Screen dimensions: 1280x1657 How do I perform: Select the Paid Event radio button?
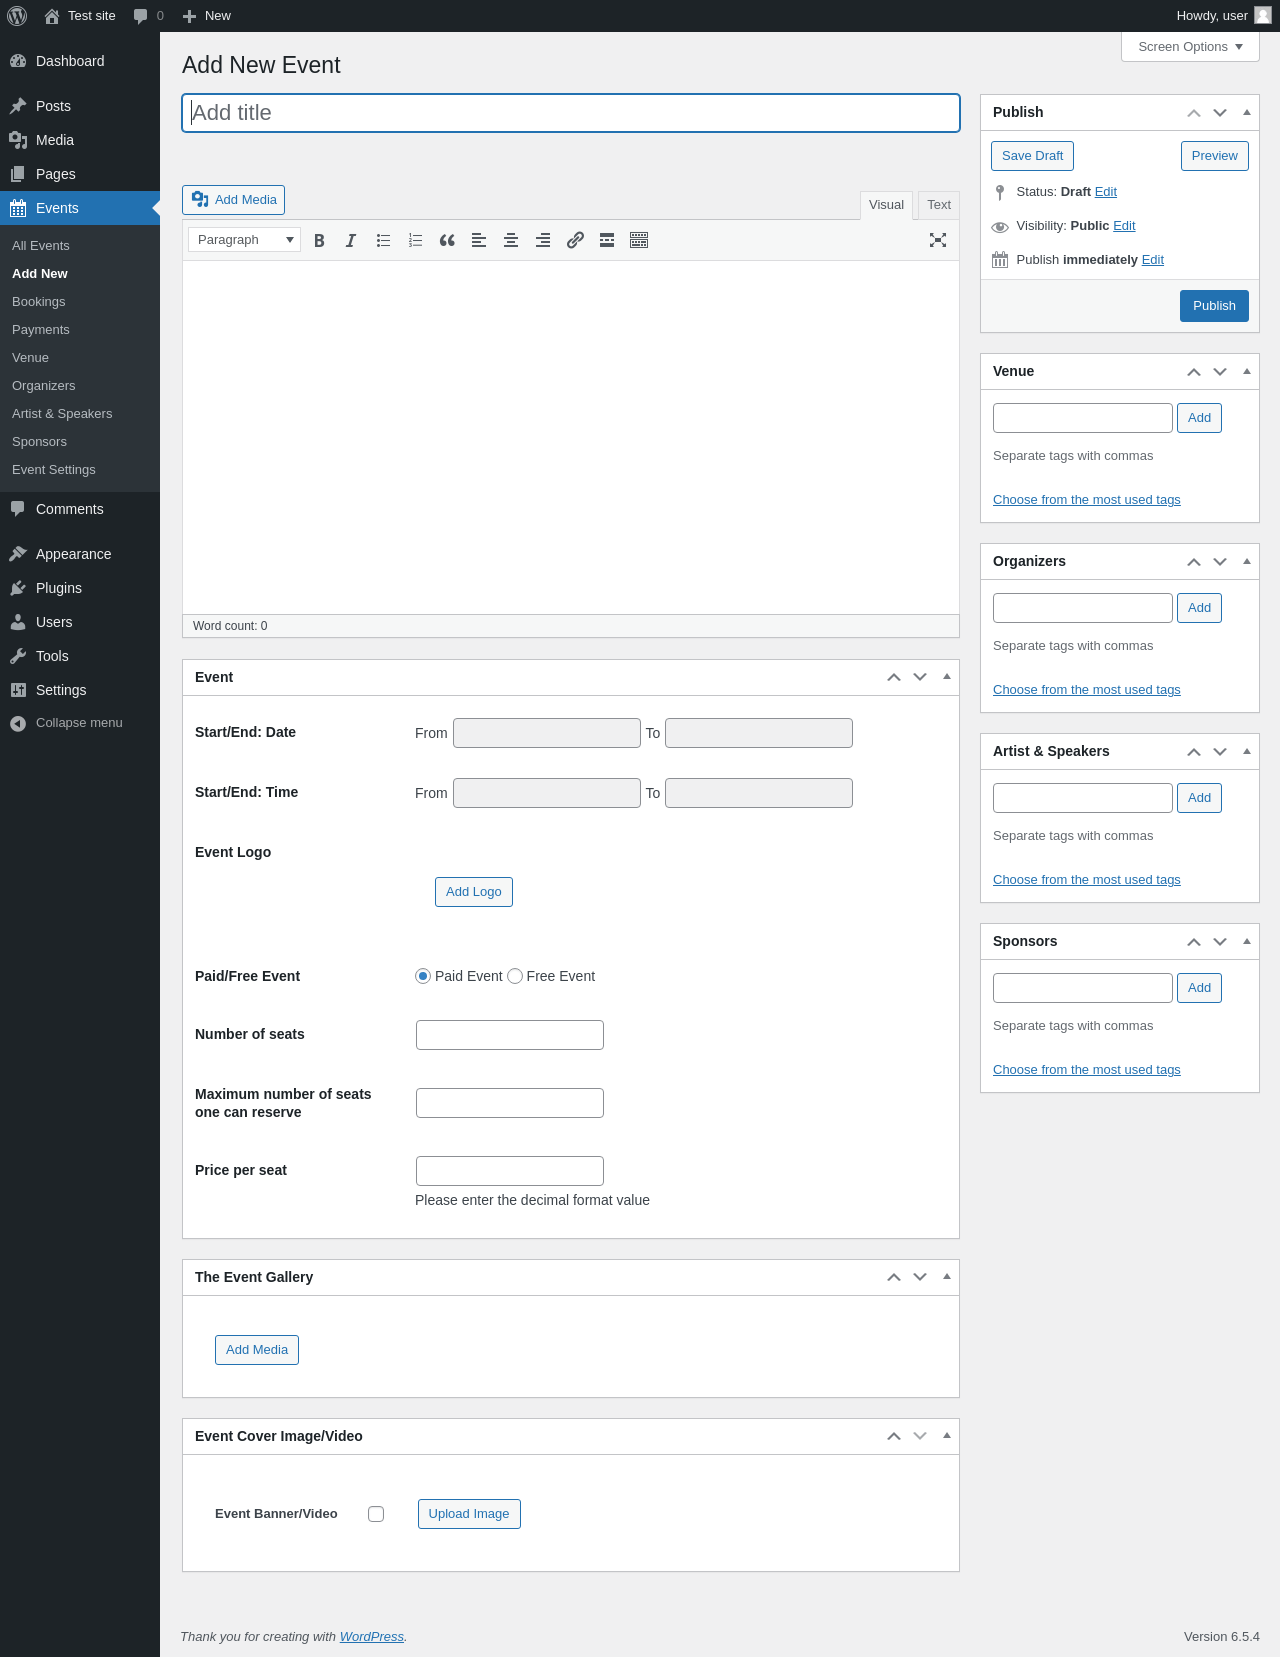click(423, 976)
